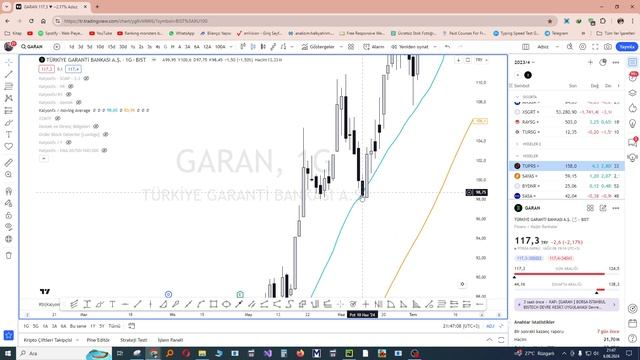
Task: Click the layout setup icon in top toolbar
Action: (526, 47)
